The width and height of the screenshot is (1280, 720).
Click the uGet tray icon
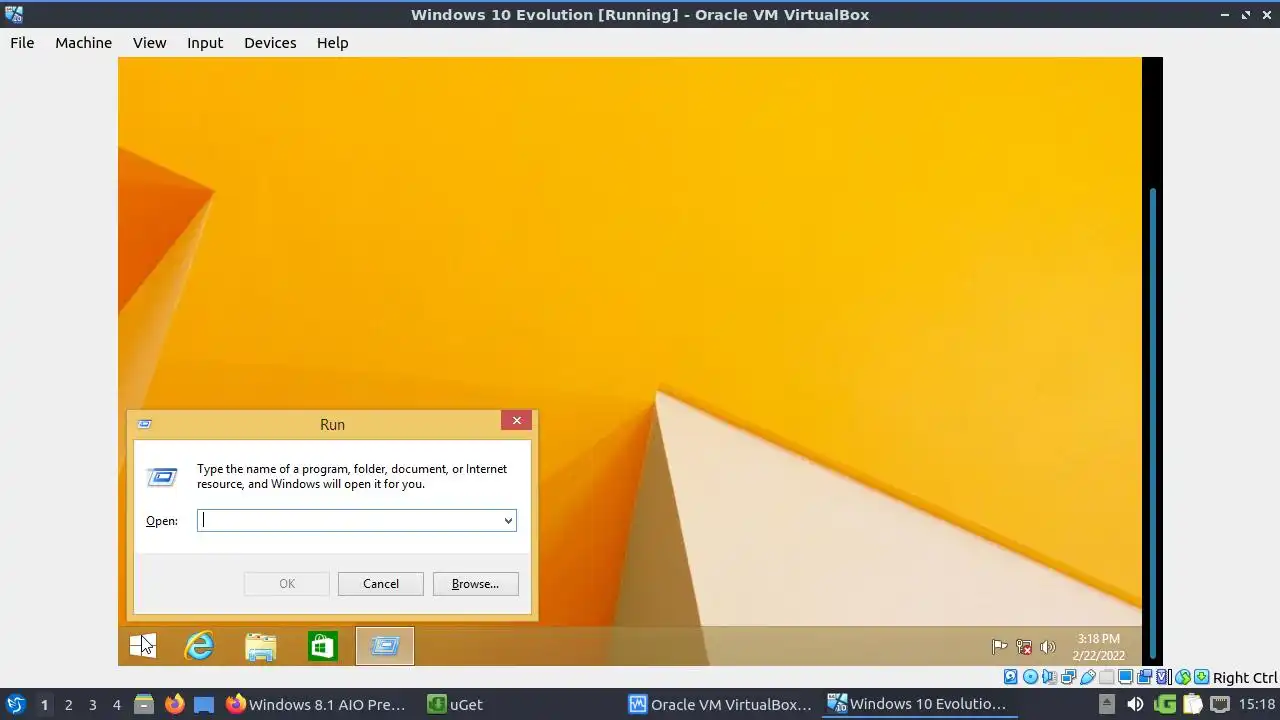(1164, 704)
